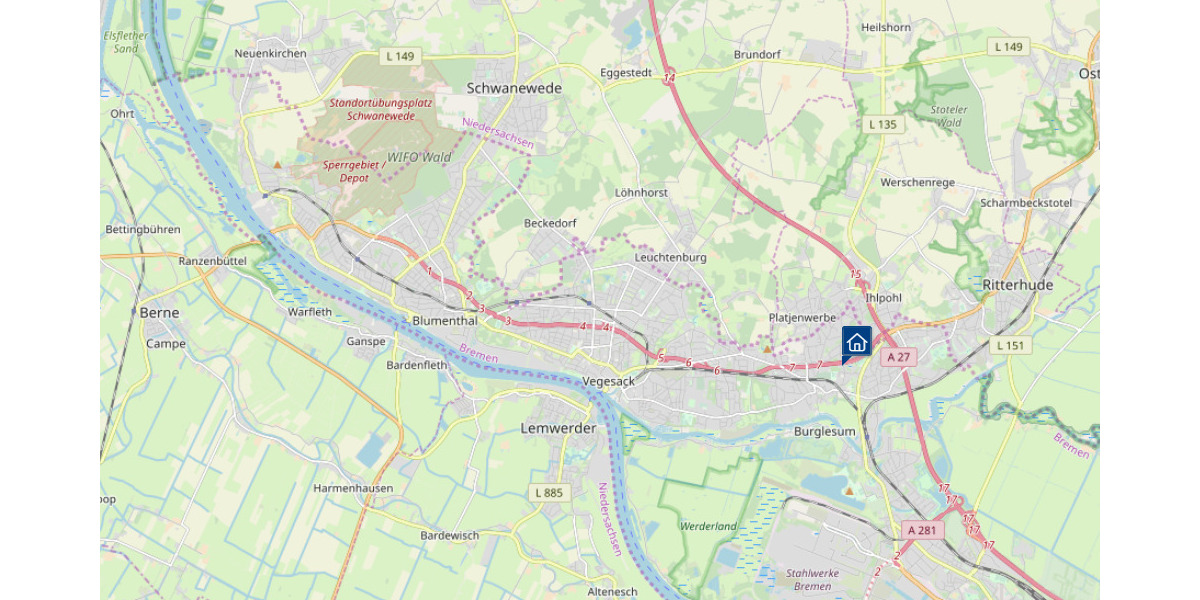The height and width of the screenshot is (600, 1200).
Task: Click the Platjenwerbe label
Action: [802, 317]
